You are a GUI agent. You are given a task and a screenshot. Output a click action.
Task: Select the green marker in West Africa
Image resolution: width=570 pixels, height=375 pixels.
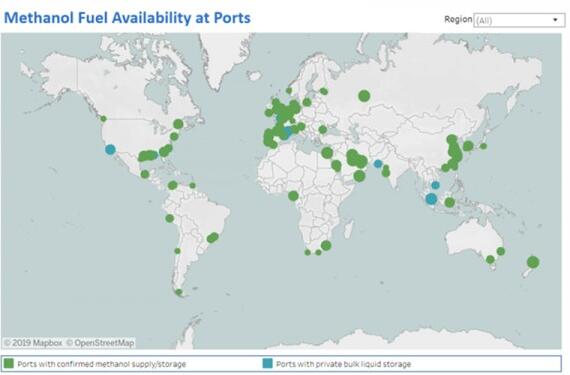293,196
